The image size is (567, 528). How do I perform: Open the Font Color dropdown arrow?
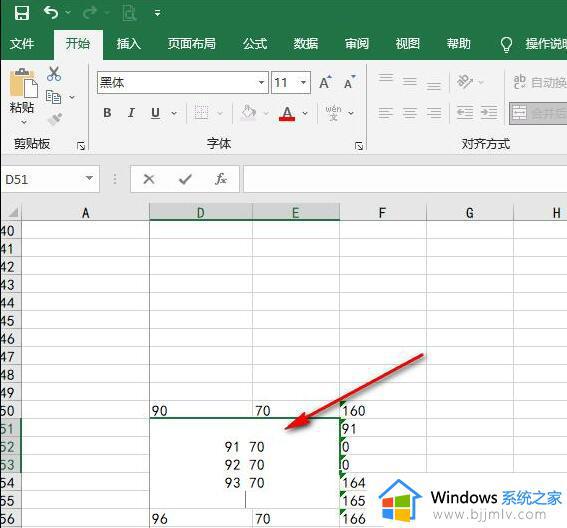pos(305,113)
